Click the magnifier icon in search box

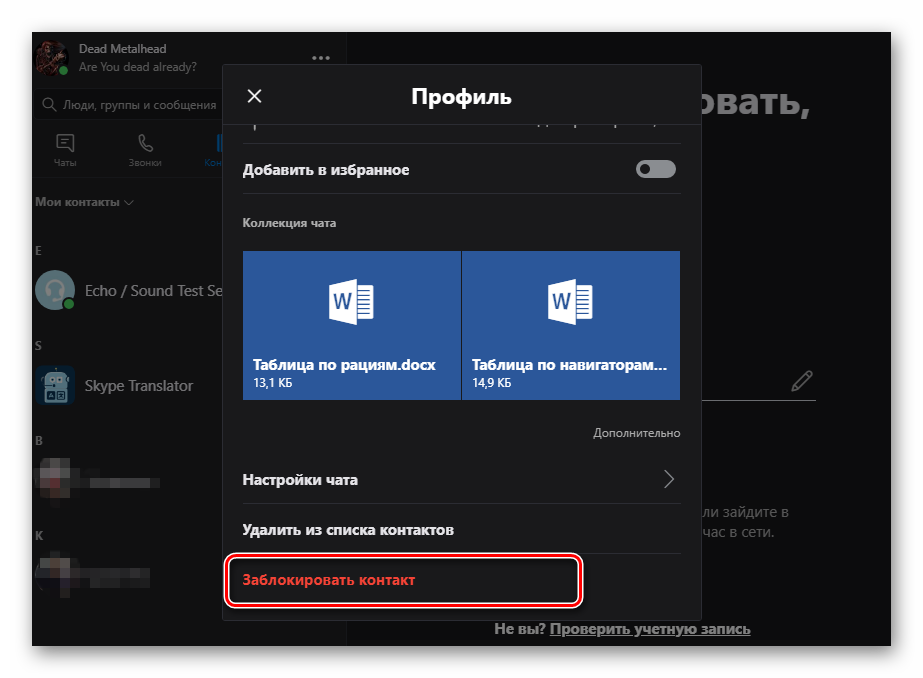[48, 104]
